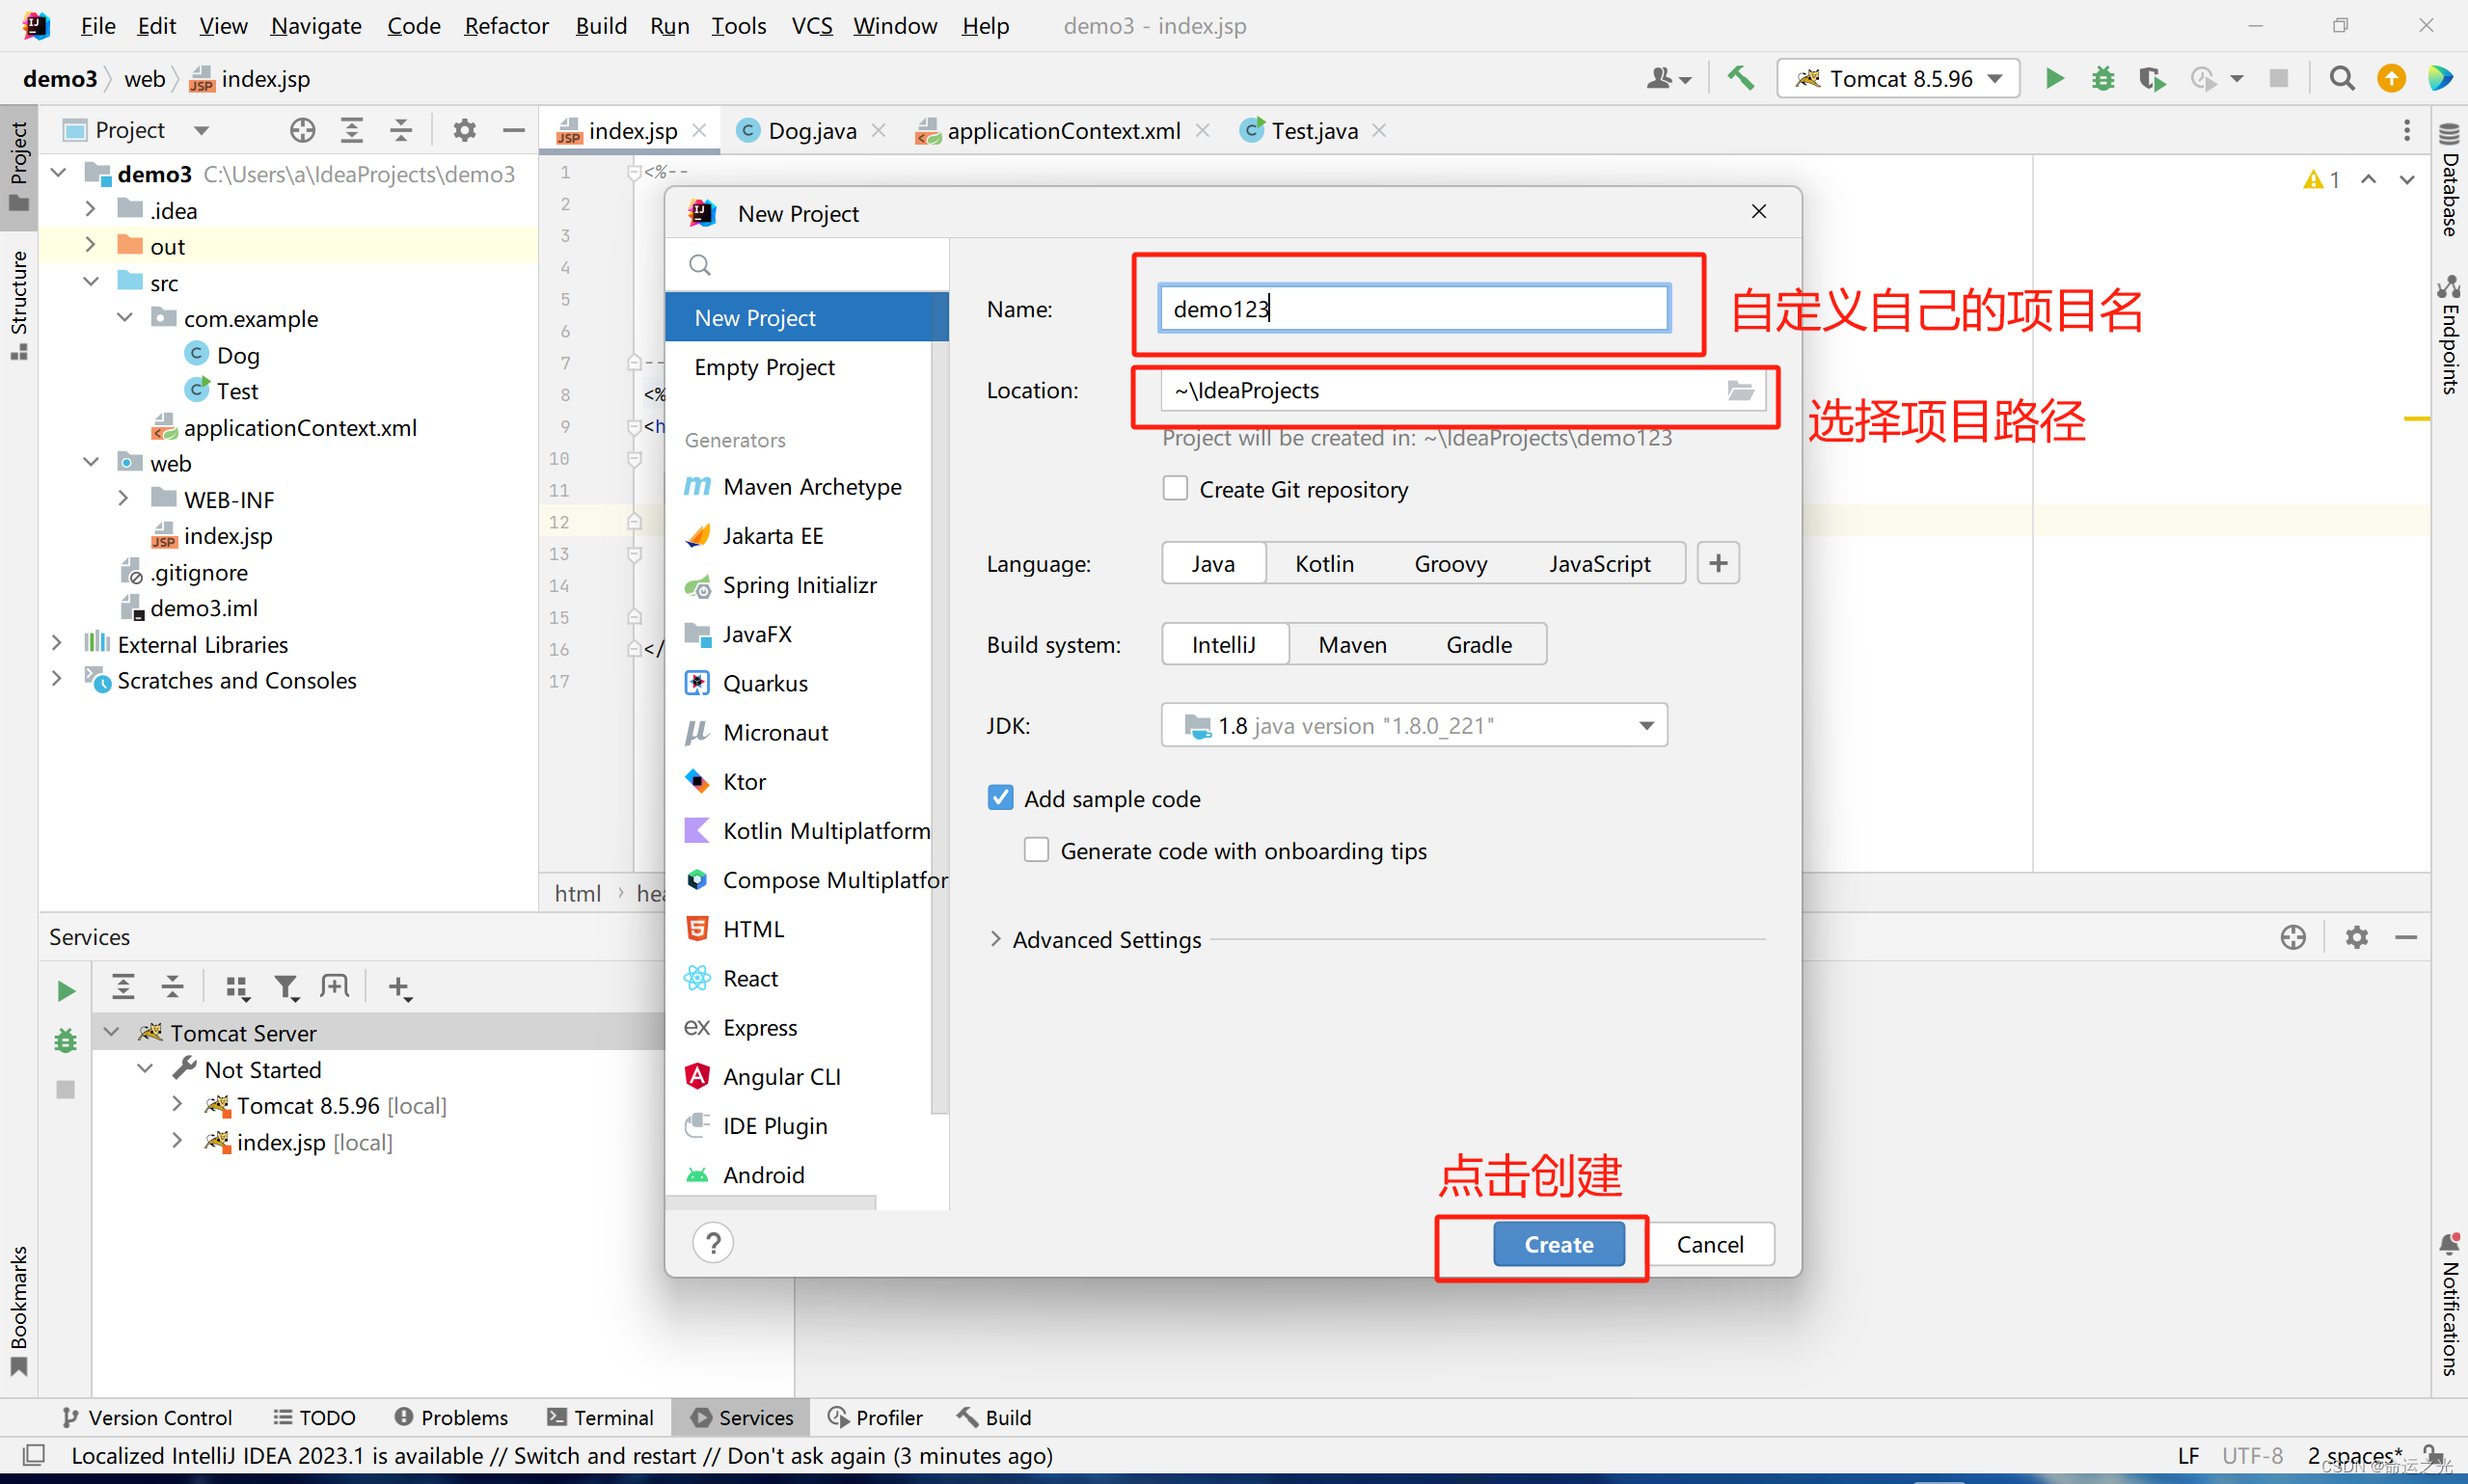2468x1484 pixels.
Task: Select the Run menu item
Action: coord(670,28)
